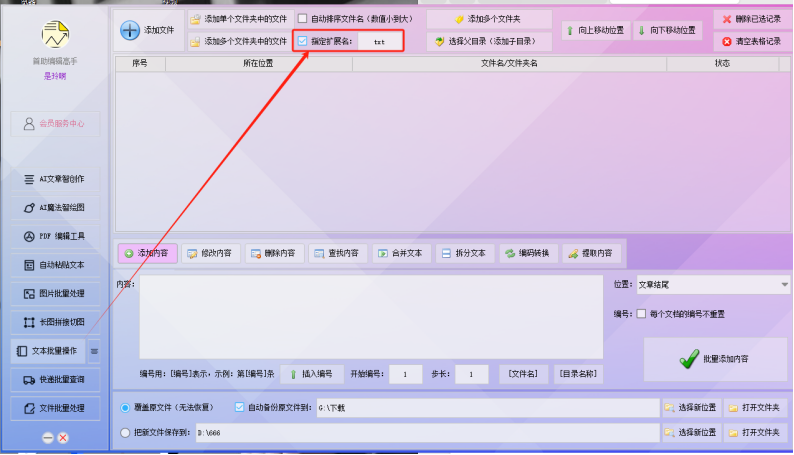The image size is (794, 455).
Task: Open 图片批量处理 in the sidebar
Action: [x=55, y=294]
